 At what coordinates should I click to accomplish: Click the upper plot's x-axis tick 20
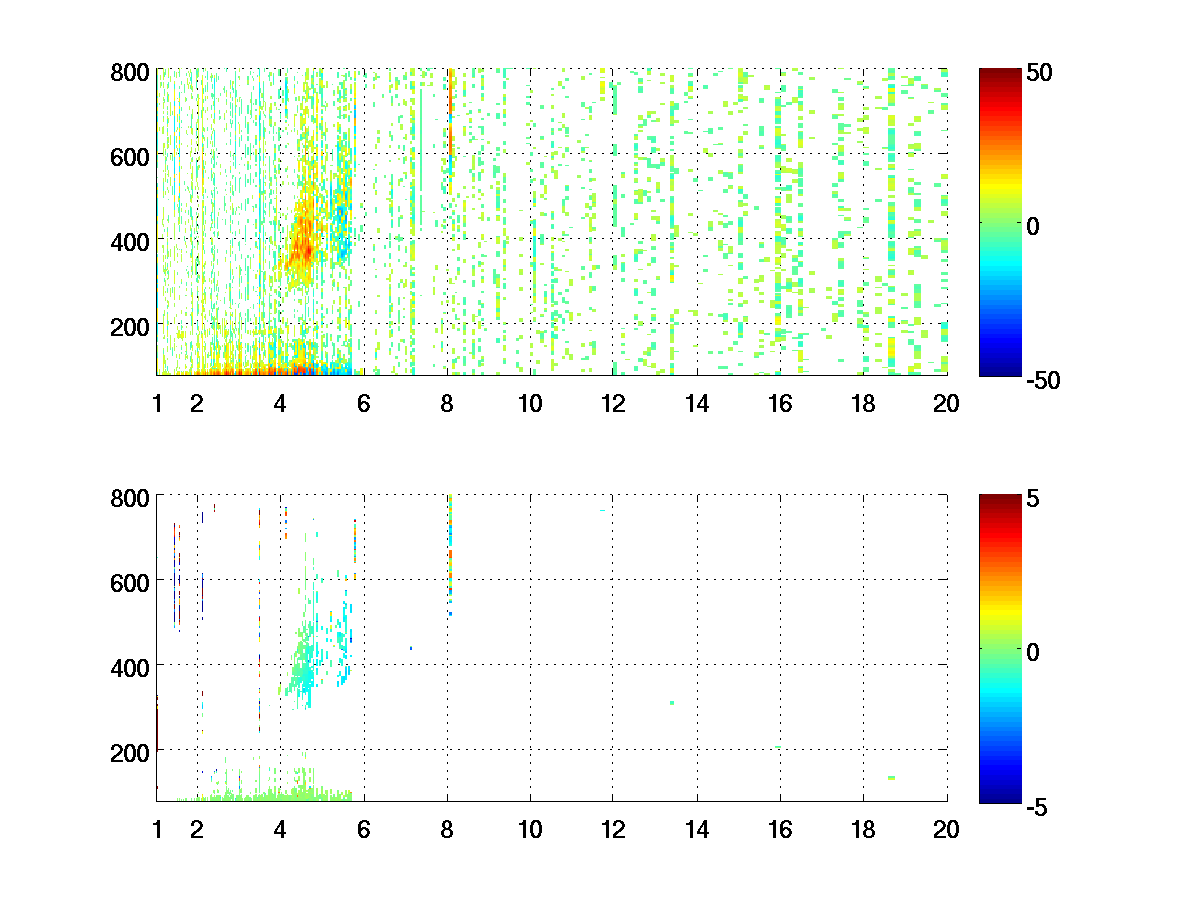tap(946, 404)
